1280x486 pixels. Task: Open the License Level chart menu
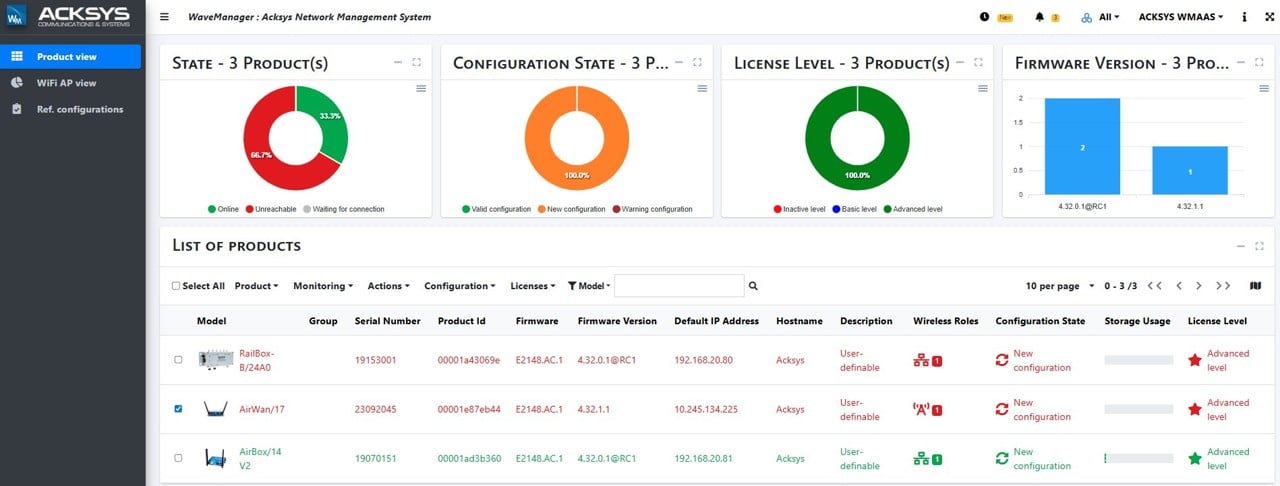(x=983, y=89)
